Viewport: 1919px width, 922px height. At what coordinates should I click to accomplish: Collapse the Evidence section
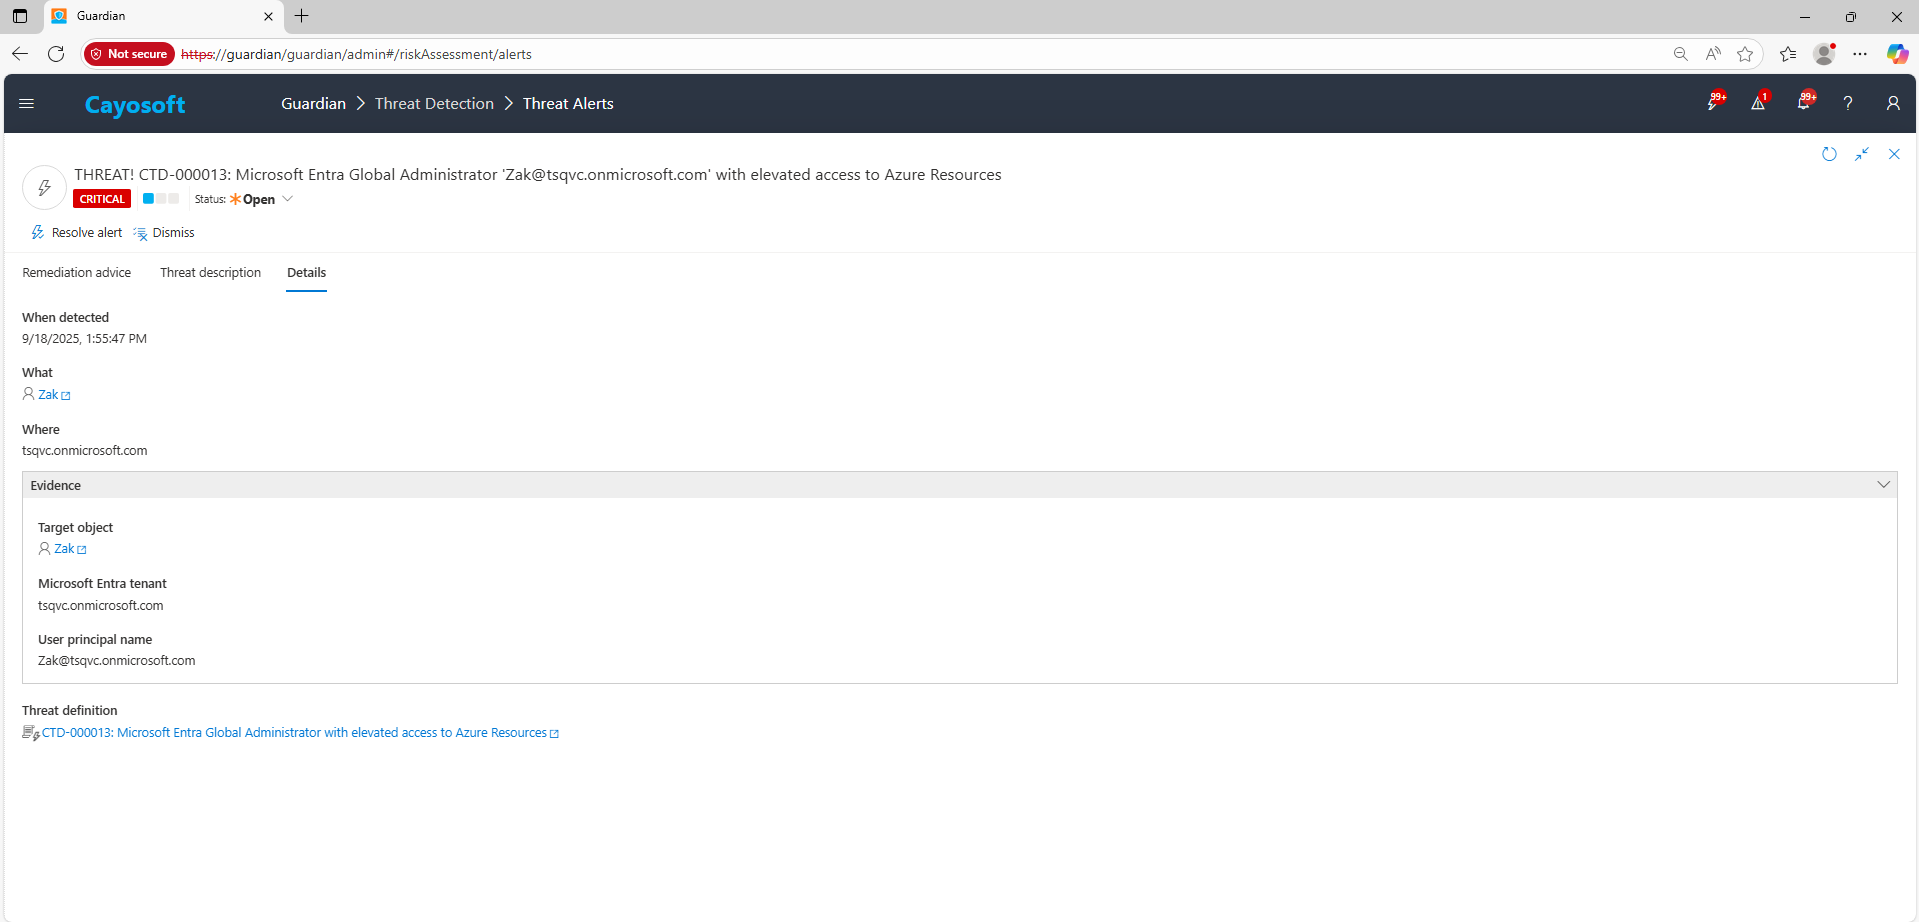click(x=1883, y=485)
